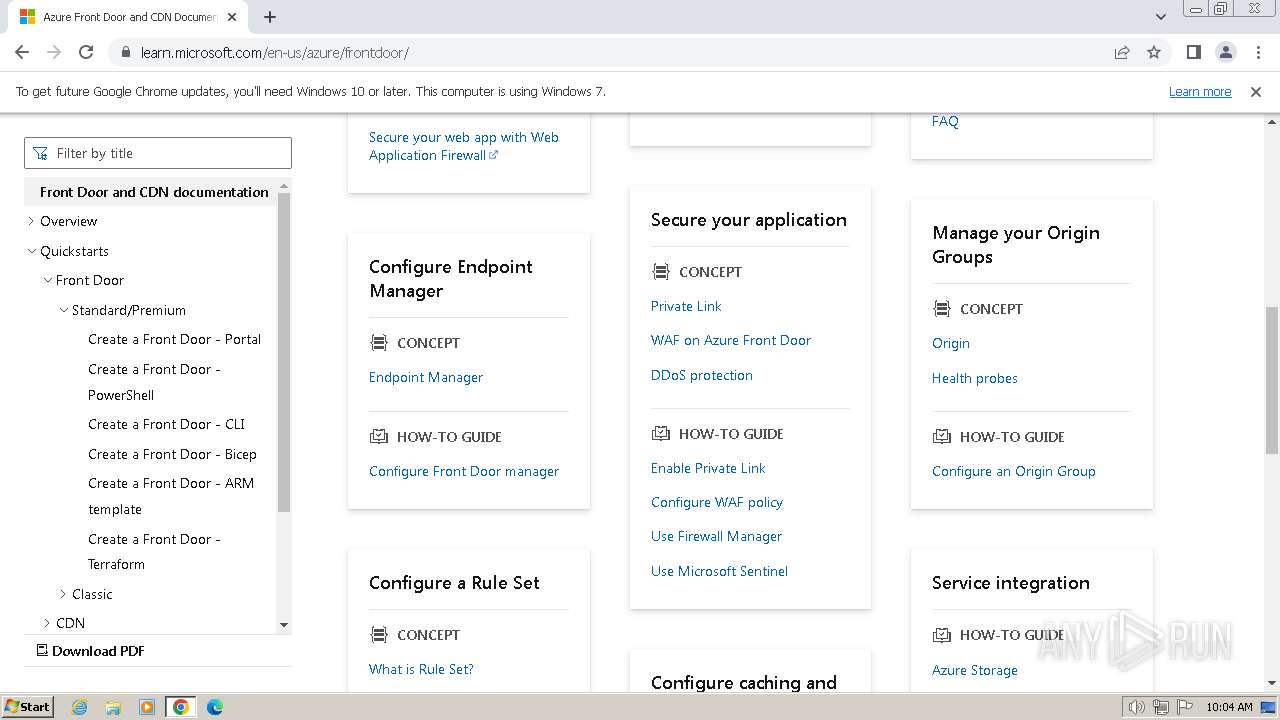Collapse the Quickstarts tree node
This screenshot has width=1280, height=720.
pyautogui.click(x=31, y=251)
